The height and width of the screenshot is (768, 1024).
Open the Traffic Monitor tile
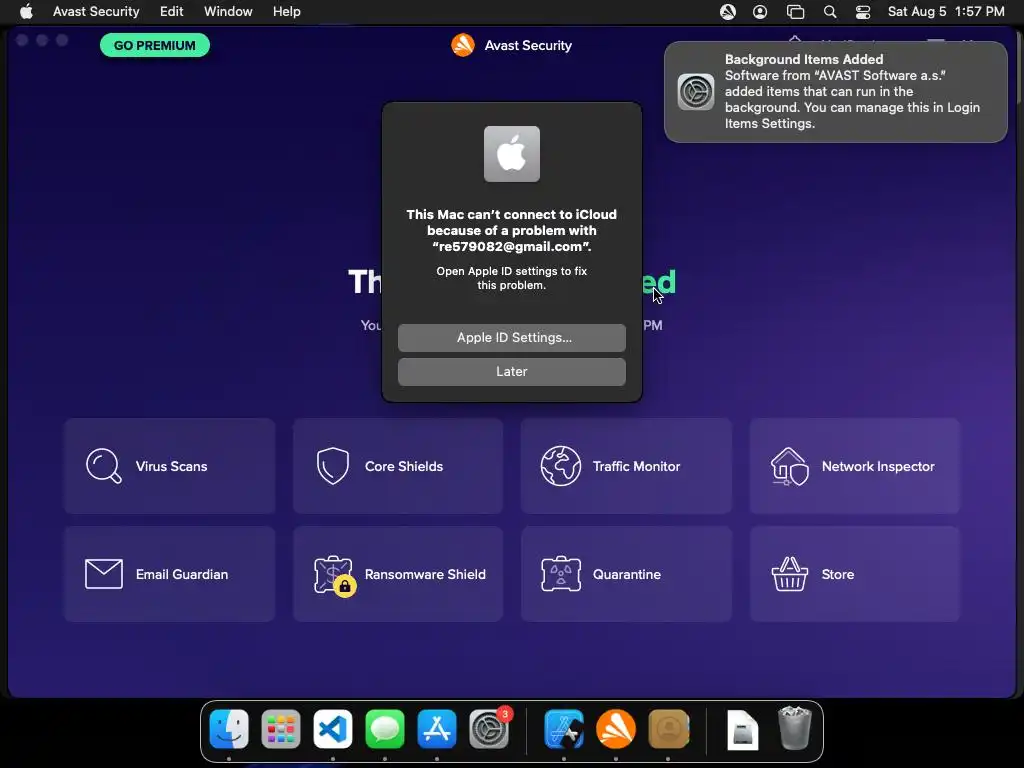[626, 466]
